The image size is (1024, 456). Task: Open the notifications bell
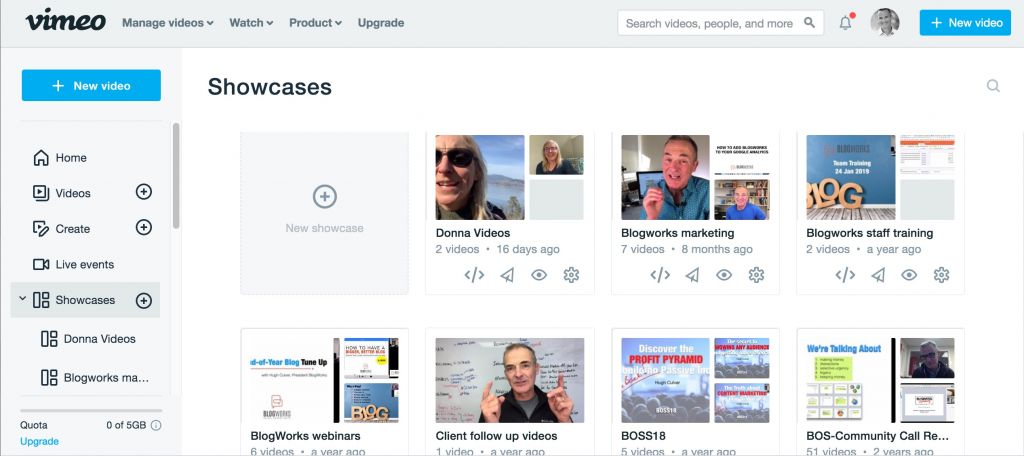[x=846, y=23]
